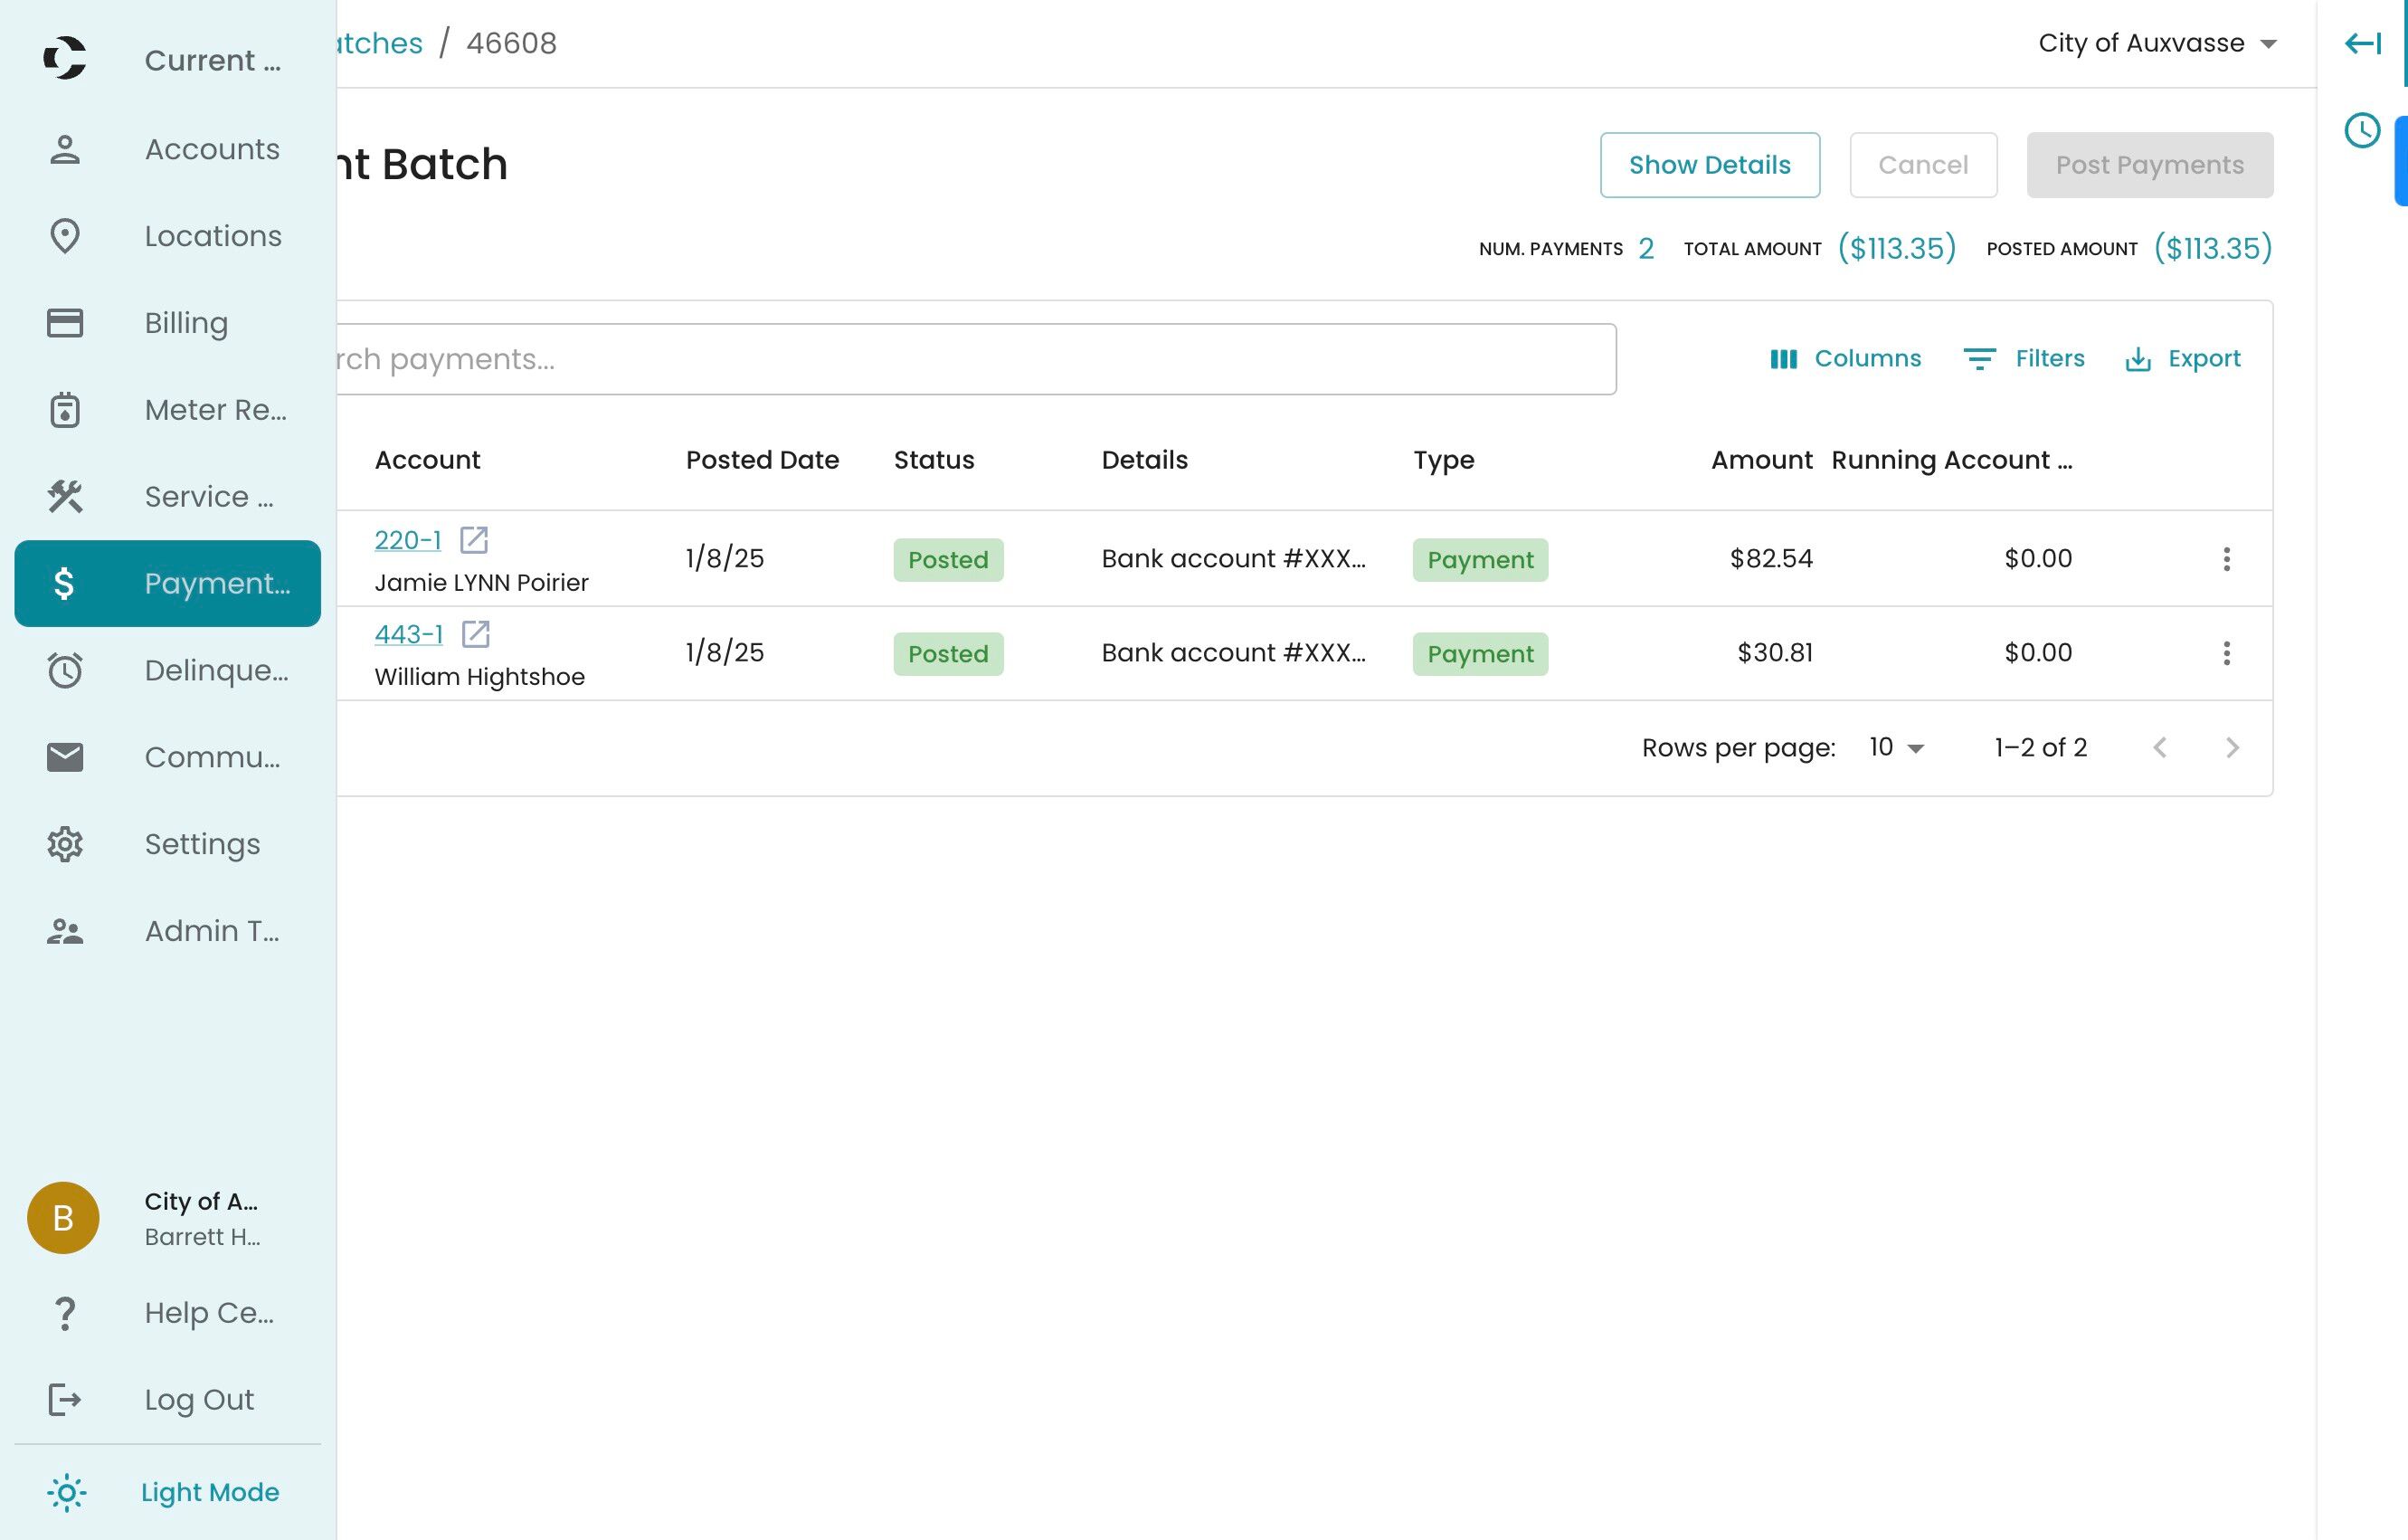Click the clock history icon in right panel

2362,131
